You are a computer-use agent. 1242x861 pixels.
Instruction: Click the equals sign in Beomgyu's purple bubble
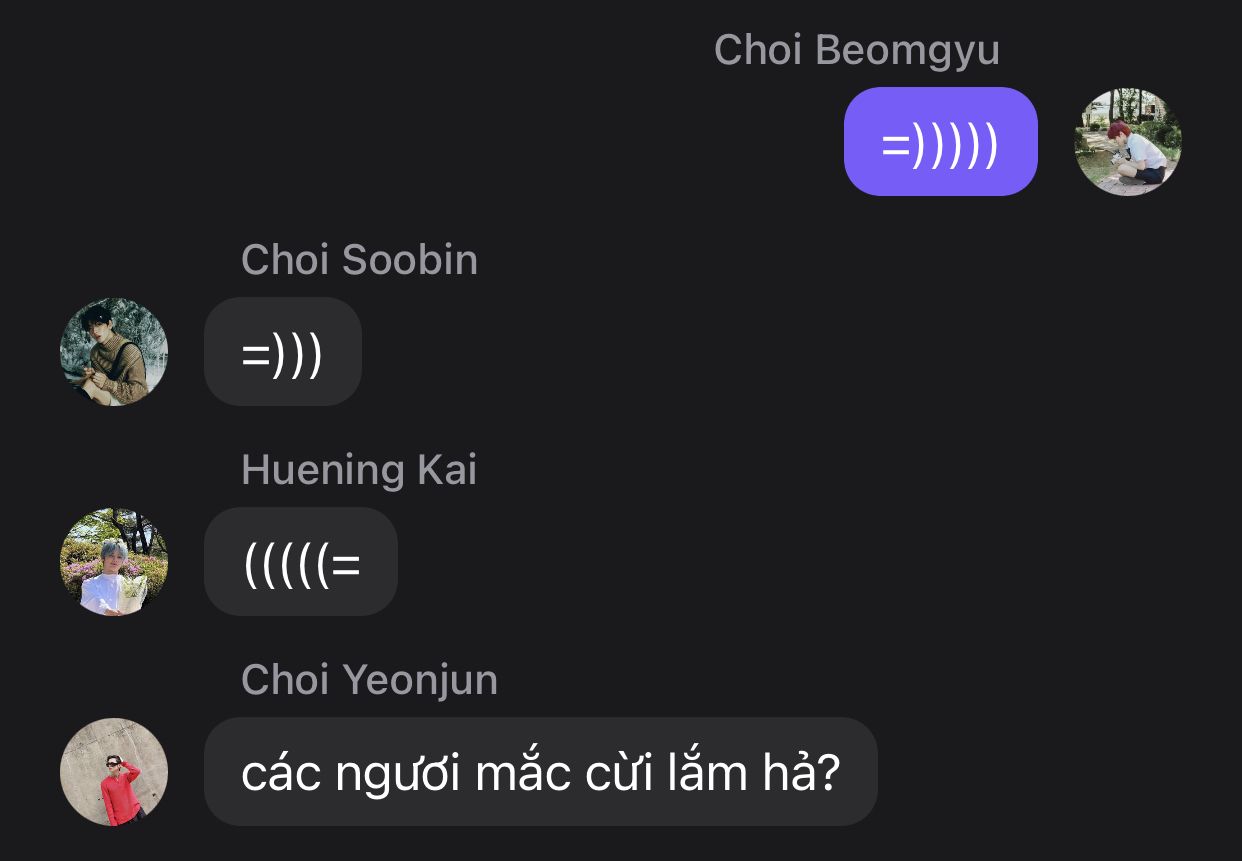895,145
